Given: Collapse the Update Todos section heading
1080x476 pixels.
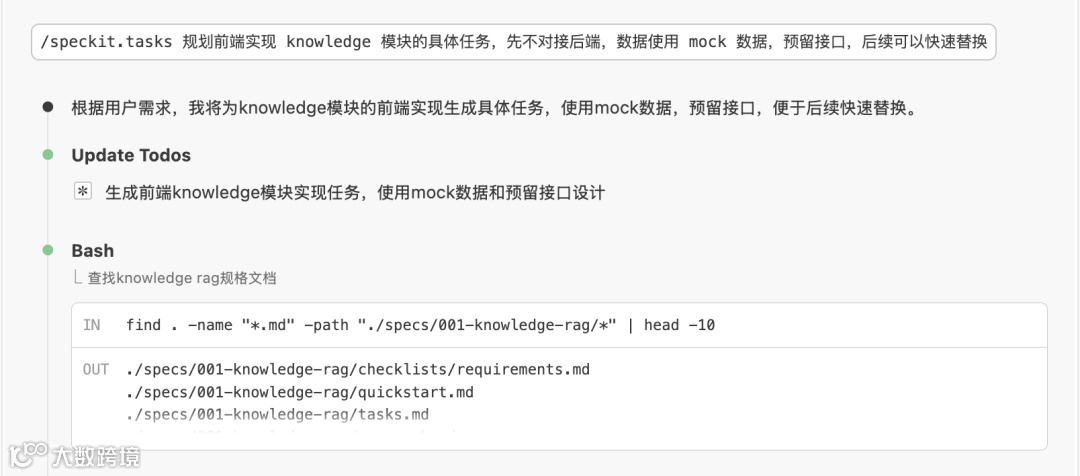Looking at the screenshot, I should pyautogui.click(x=130, y=155).
